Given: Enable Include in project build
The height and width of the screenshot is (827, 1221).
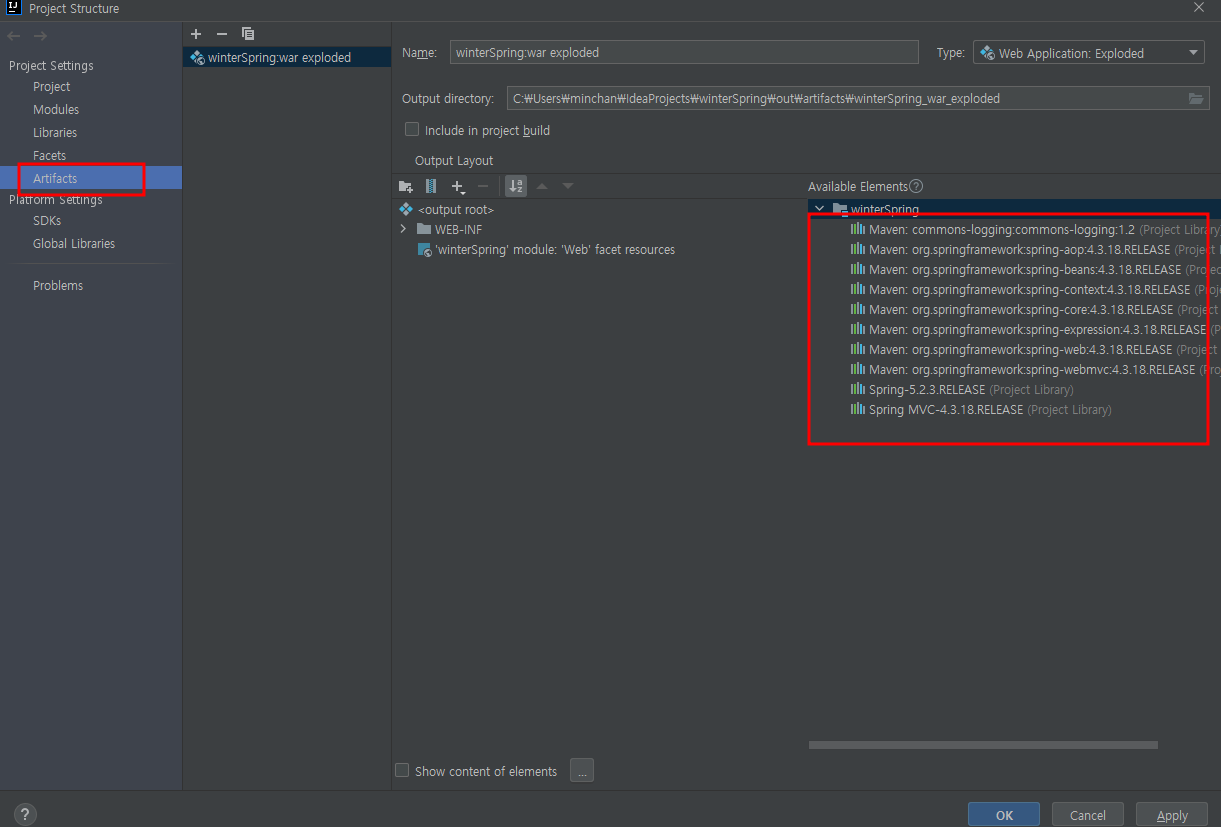Looking at the screenshot, I should (x=412, y=130).
